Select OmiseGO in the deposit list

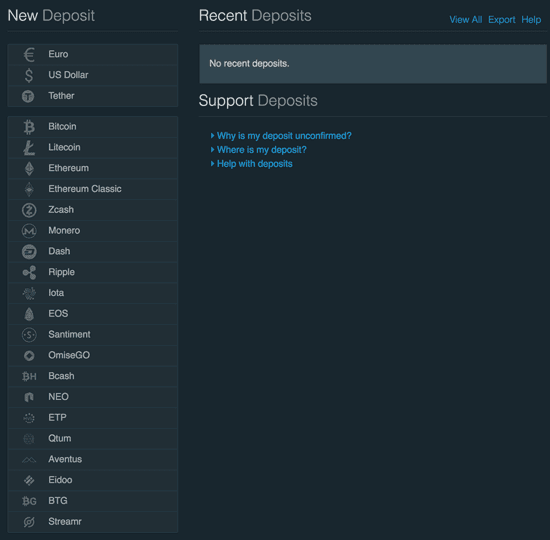93,355
